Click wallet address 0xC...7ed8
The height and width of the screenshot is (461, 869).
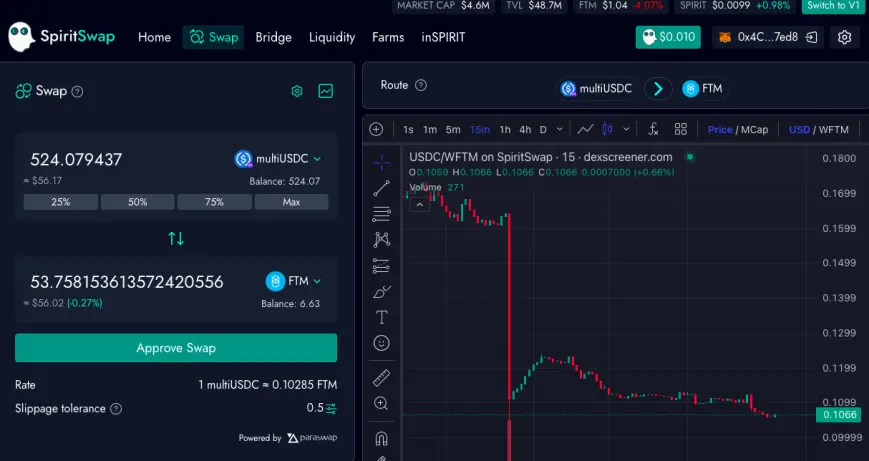click(x=768, y=37)
